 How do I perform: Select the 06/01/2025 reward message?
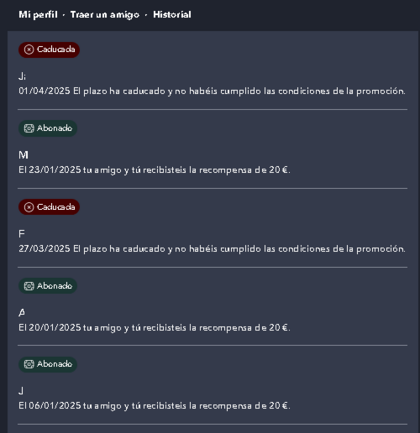pyautogui.click(x=154, y=406)
